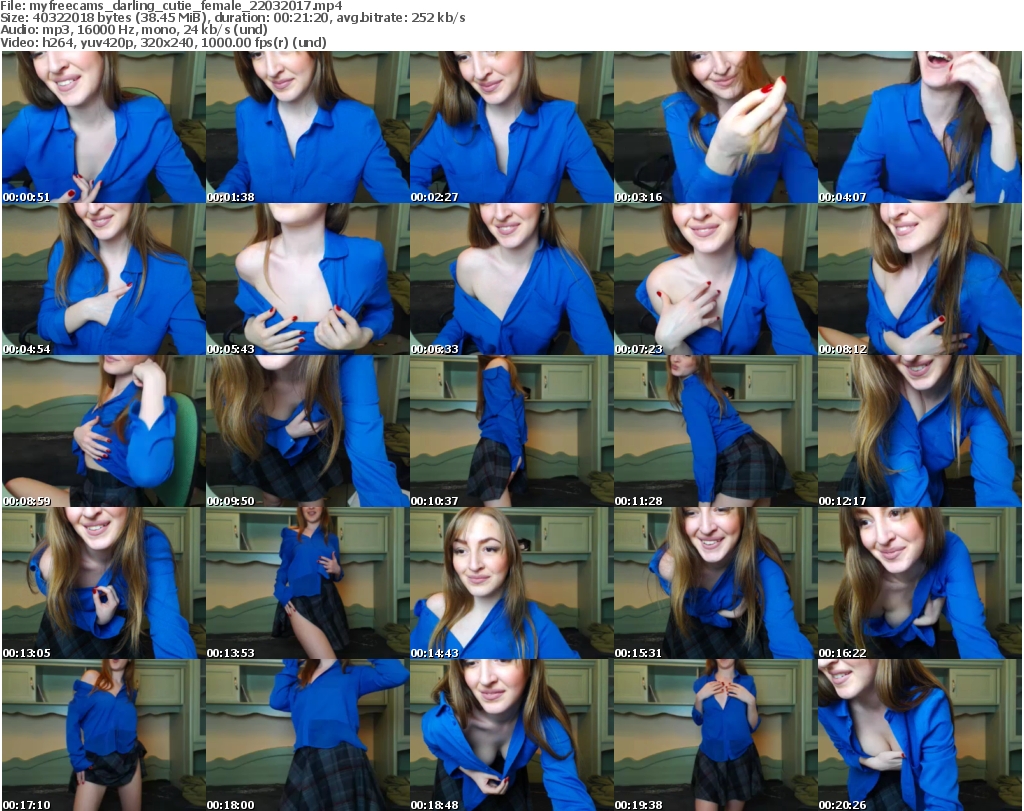
Task: Select the frame stamped 00:04:07
Action: [x=920, y=127]
